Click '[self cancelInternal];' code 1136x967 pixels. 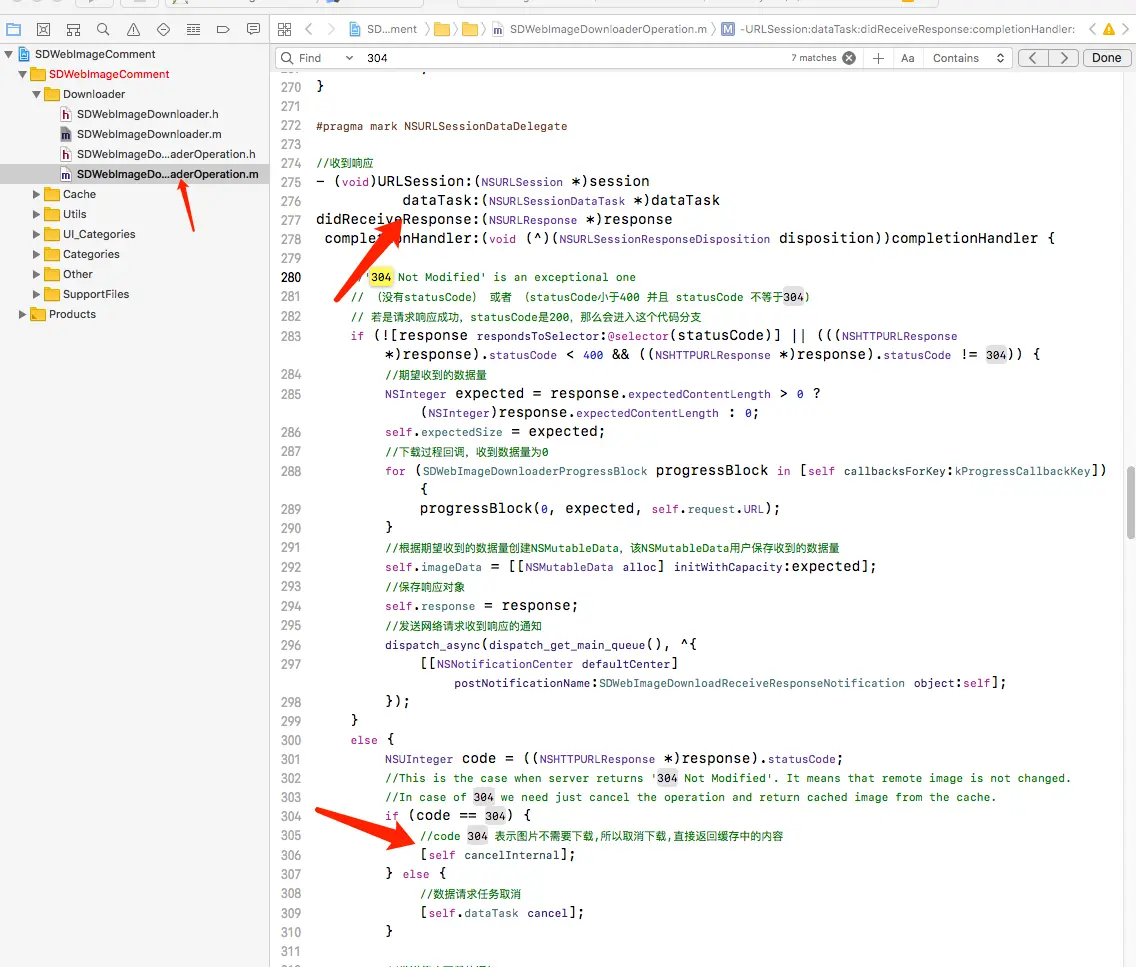498,855
